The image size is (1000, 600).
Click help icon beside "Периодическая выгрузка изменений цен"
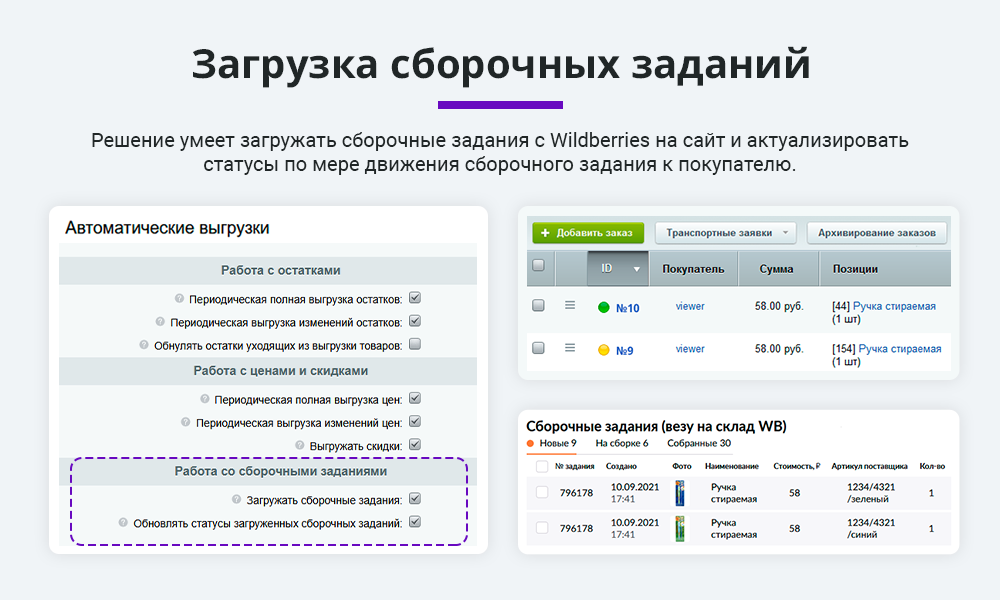186,421
